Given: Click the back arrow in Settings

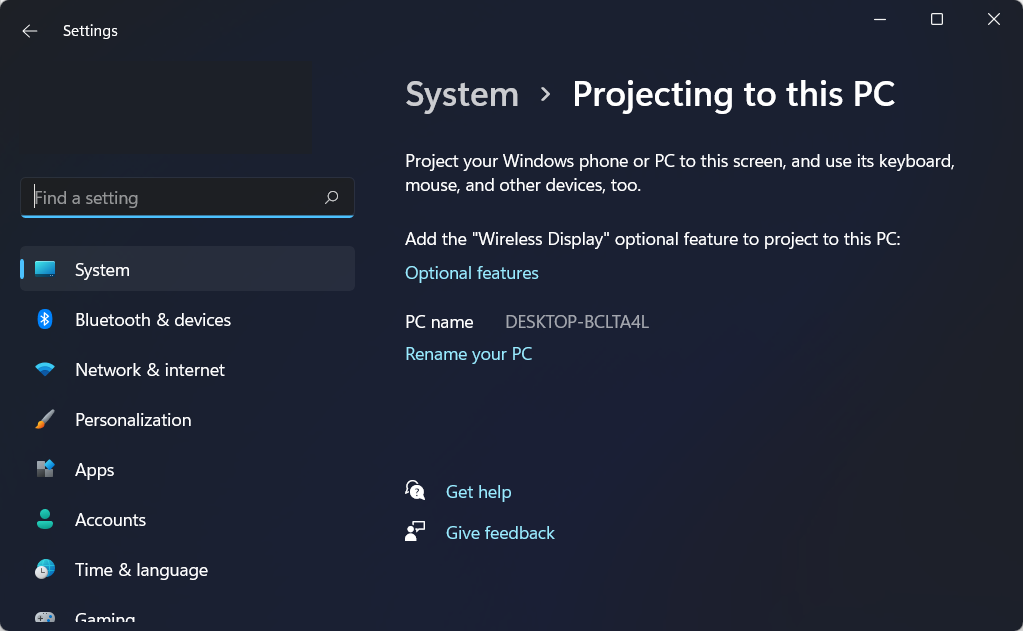Looking at the screenshot, I should click(x=30, y=31).
